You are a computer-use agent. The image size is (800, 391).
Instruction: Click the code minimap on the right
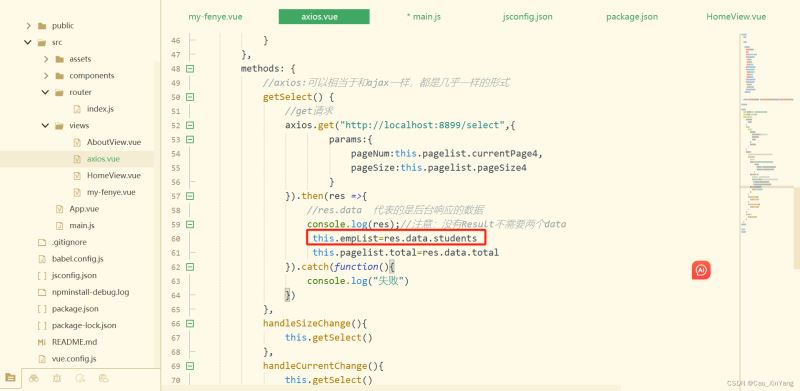click(x=767, y=133)
